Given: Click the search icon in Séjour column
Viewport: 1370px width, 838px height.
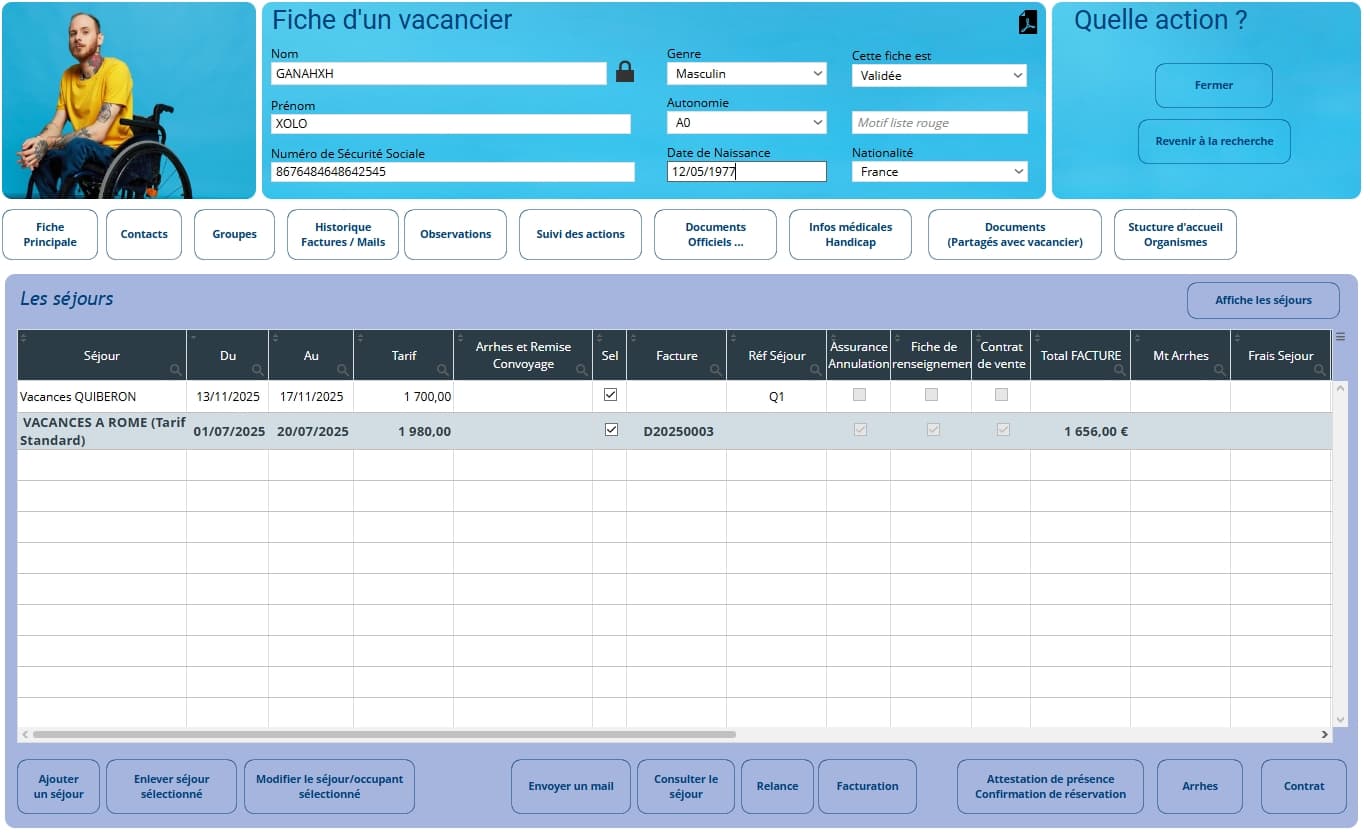Looking at the screenshot, I should point(176,370).
